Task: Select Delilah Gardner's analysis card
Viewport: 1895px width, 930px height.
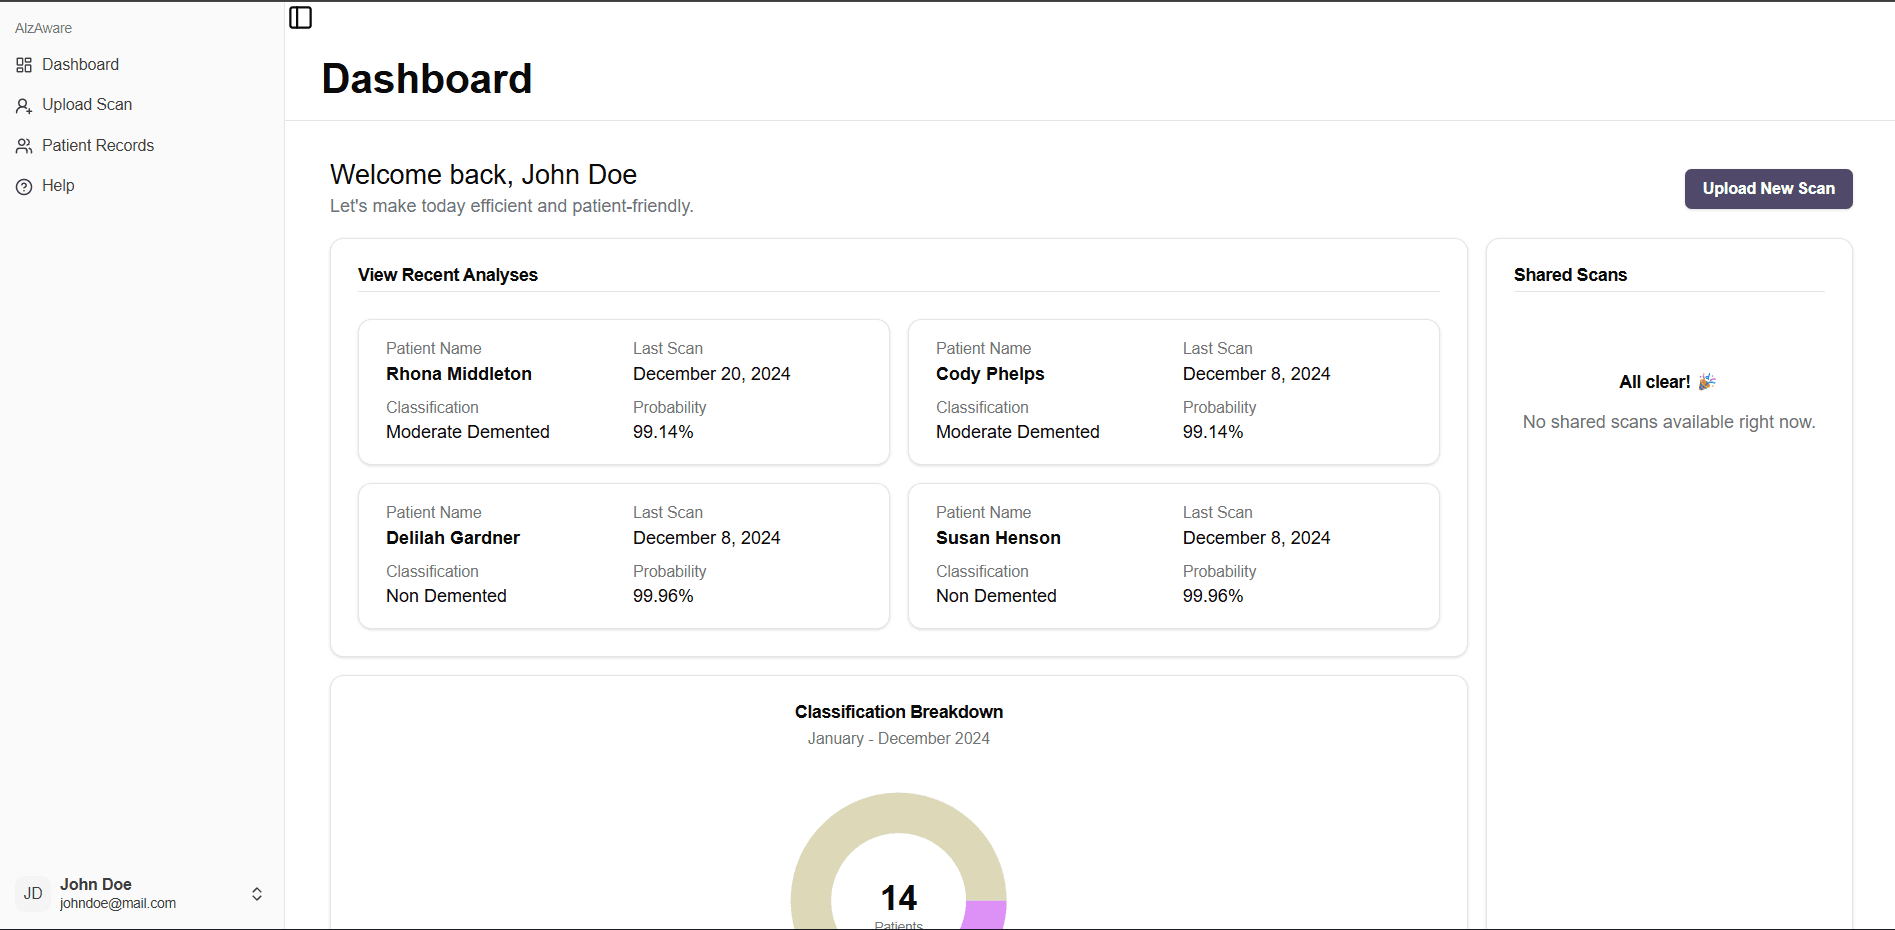Action: (623, 556)
